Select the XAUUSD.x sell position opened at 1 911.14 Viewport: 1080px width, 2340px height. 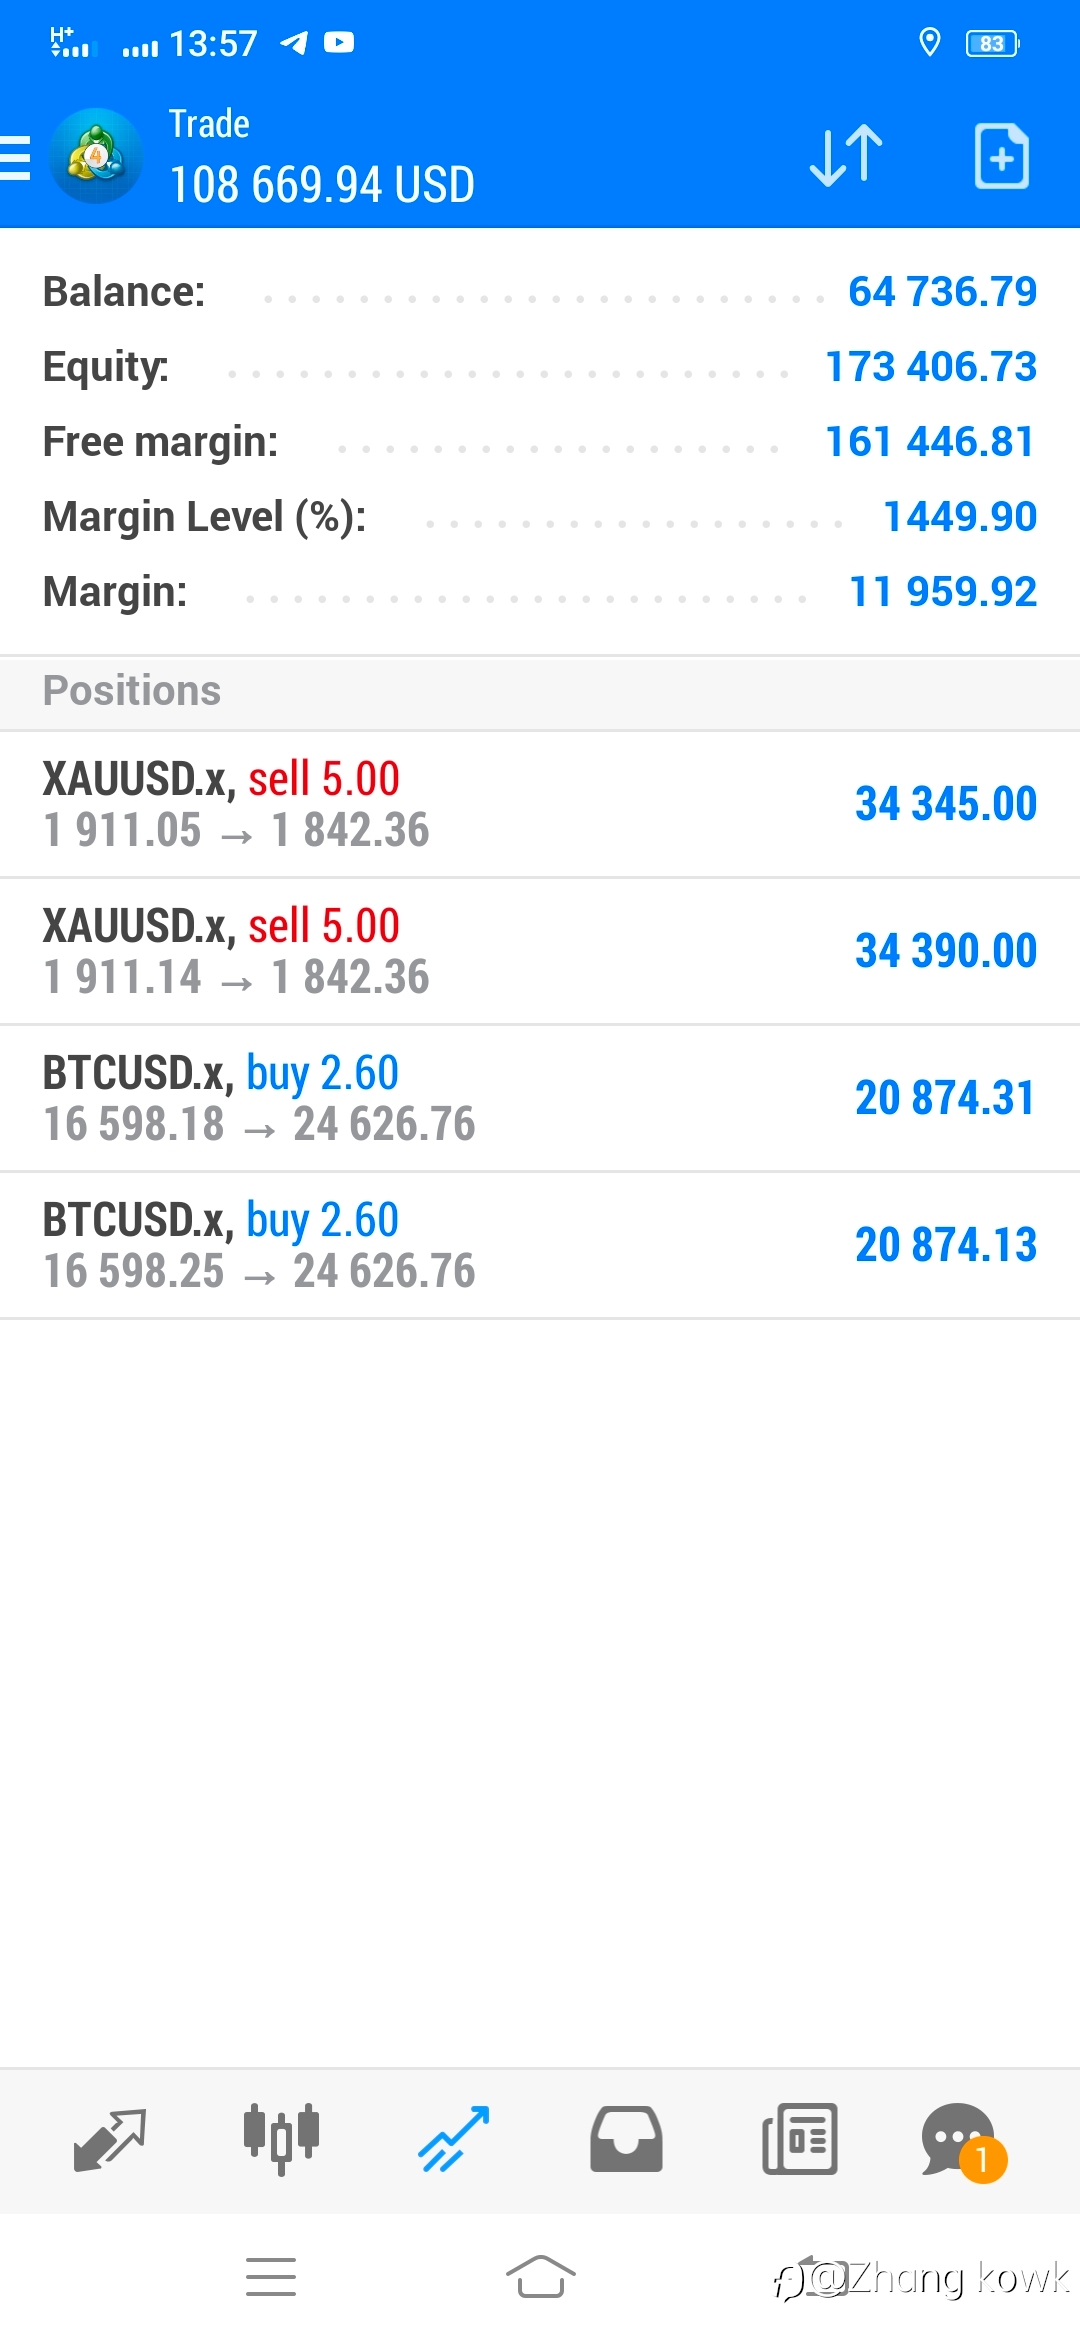click(540, 952)
